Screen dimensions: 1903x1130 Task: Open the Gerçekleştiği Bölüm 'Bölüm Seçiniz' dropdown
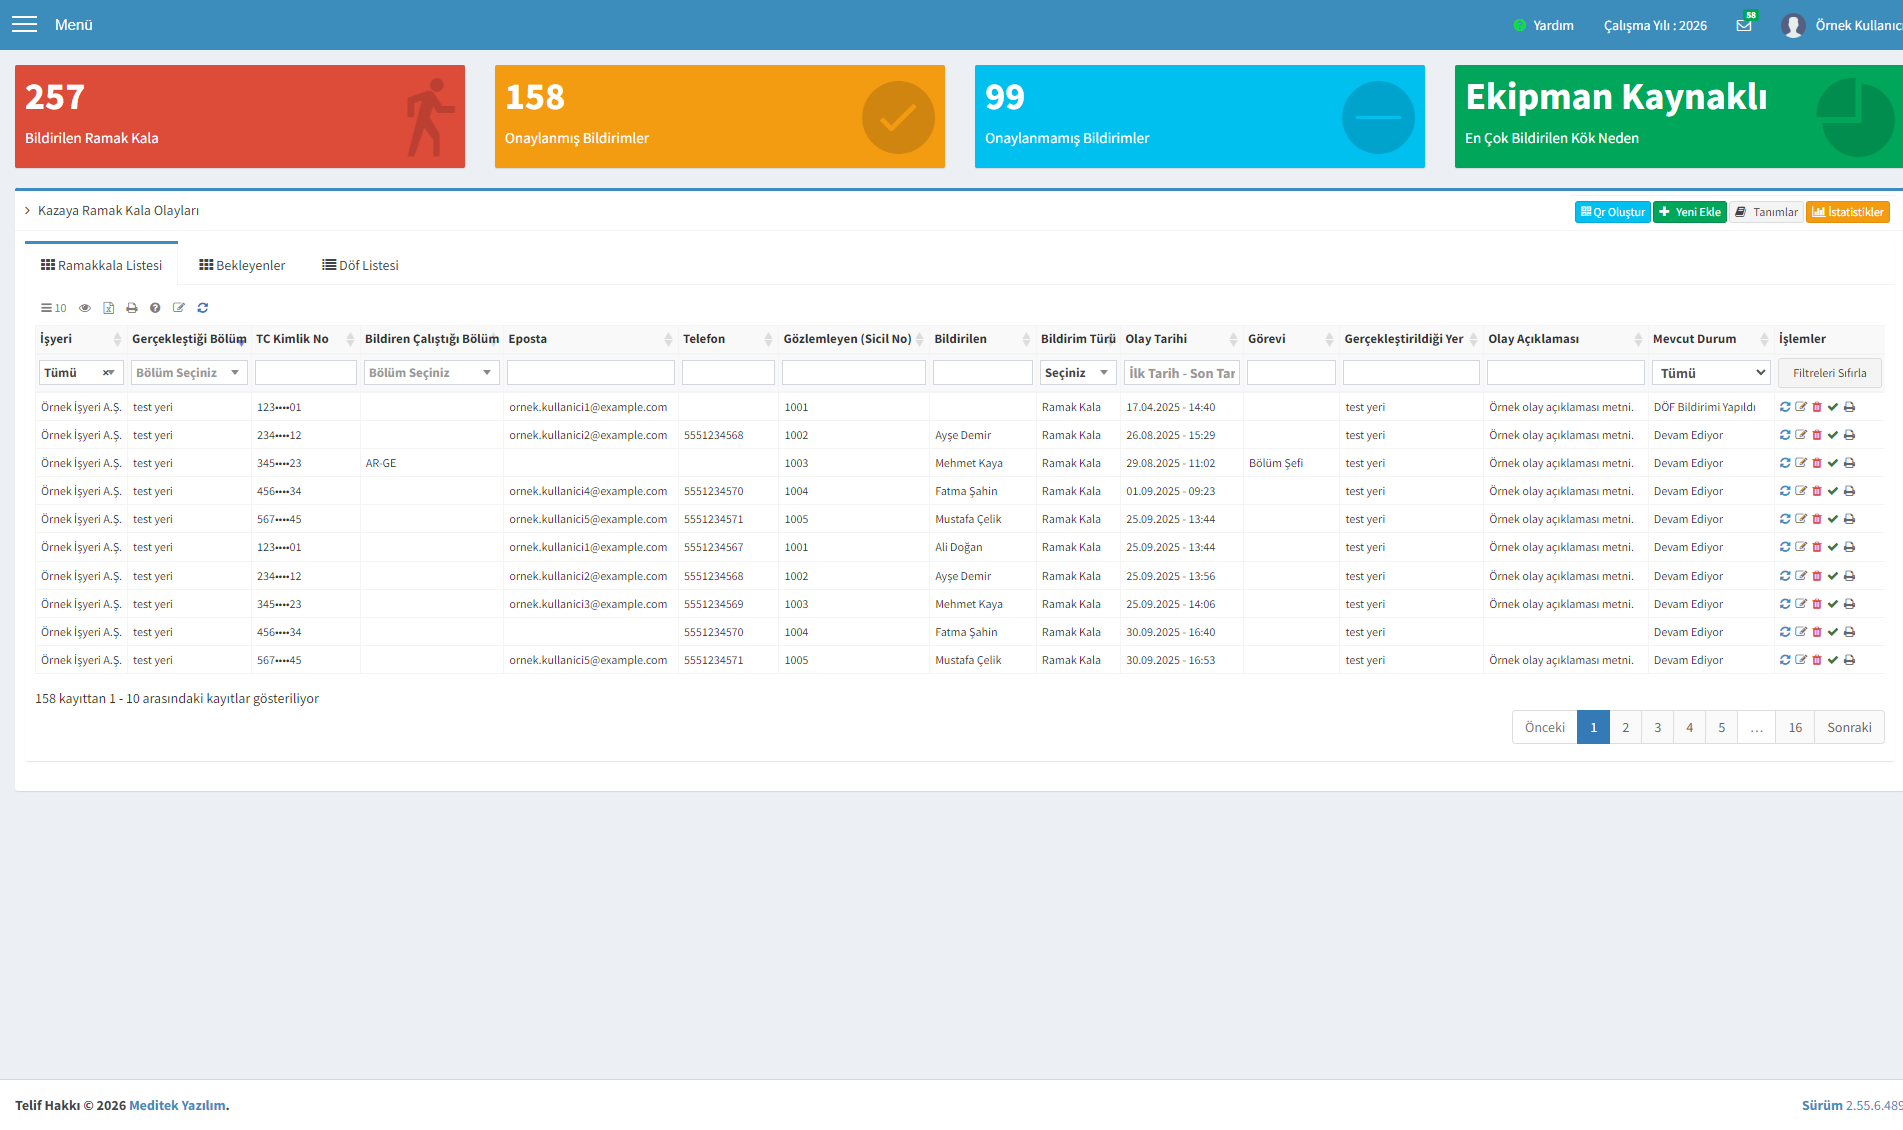click(189, 373)
